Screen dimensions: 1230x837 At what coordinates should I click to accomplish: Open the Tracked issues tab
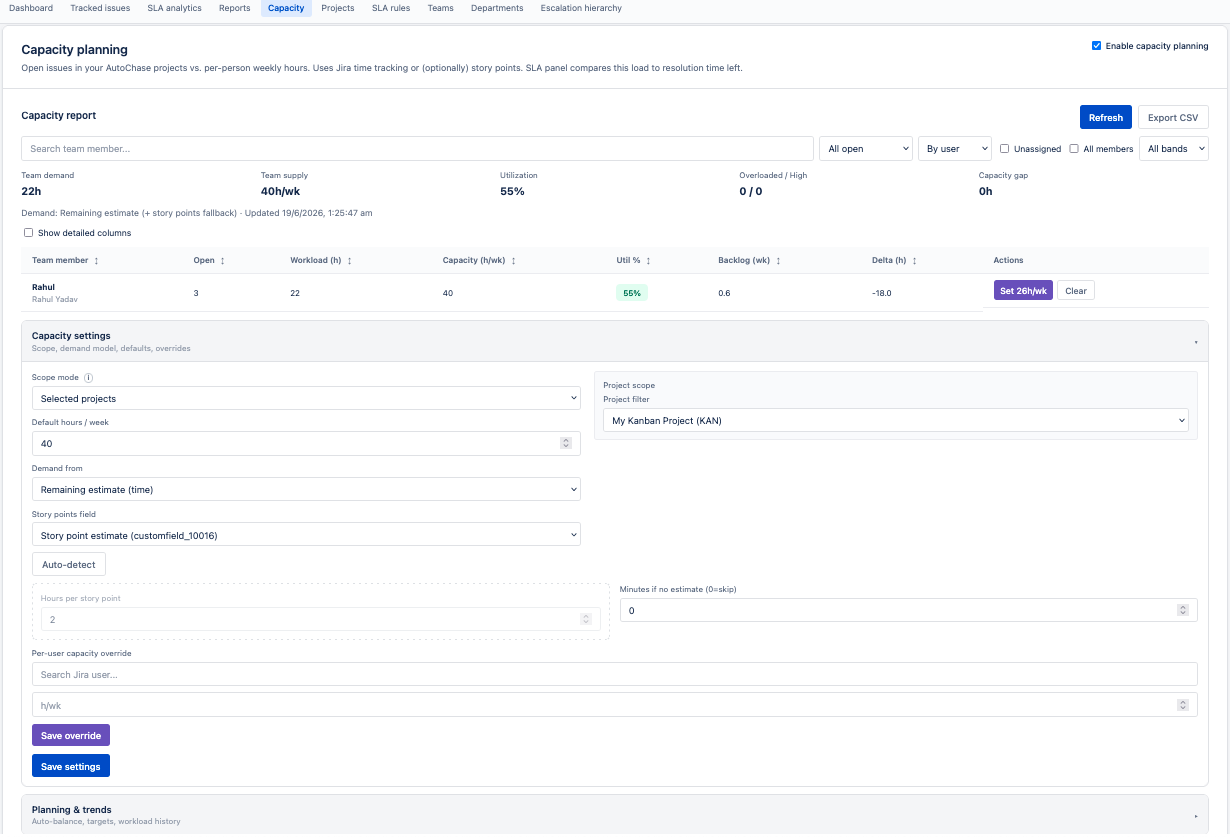click(x=100, y=8)
